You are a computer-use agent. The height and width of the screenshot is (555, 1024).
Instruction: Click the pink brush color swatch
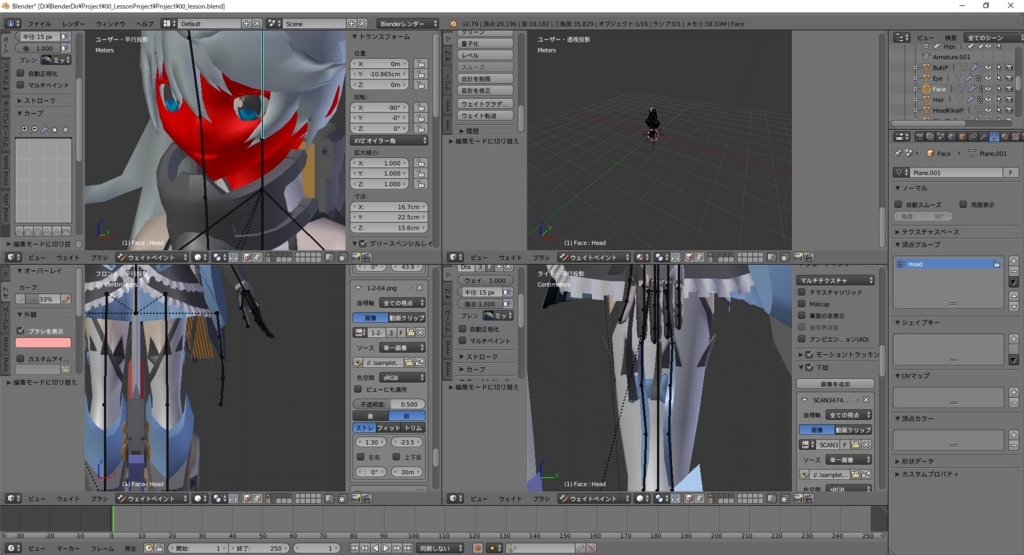(x=43, y=343)
